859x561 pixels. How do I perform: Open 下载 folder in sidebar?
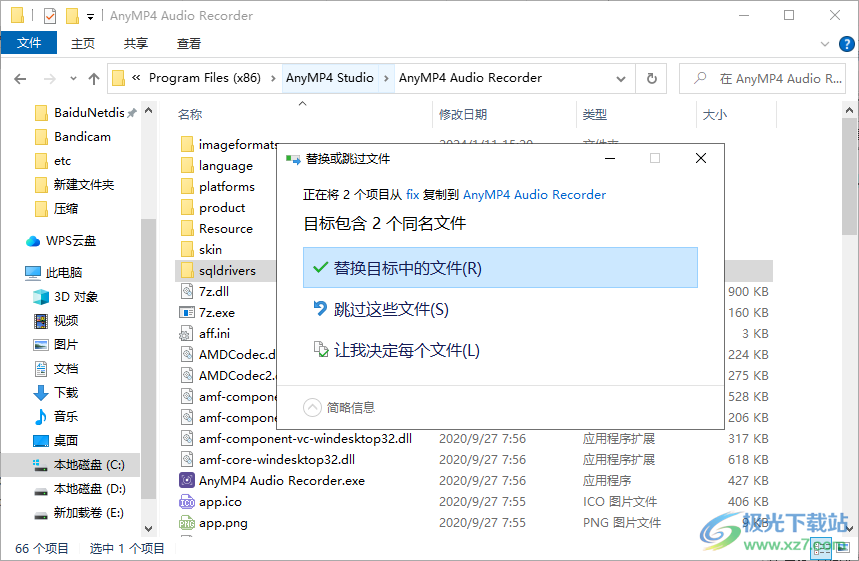[56, 393]
